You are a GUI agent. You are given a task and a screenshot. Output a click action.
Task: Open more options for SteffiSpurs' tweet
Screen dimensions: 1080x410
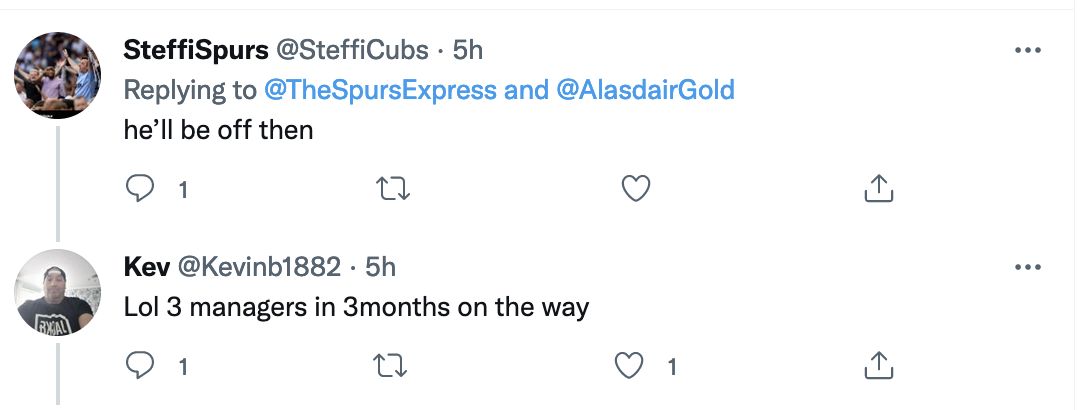[1028, 50]
